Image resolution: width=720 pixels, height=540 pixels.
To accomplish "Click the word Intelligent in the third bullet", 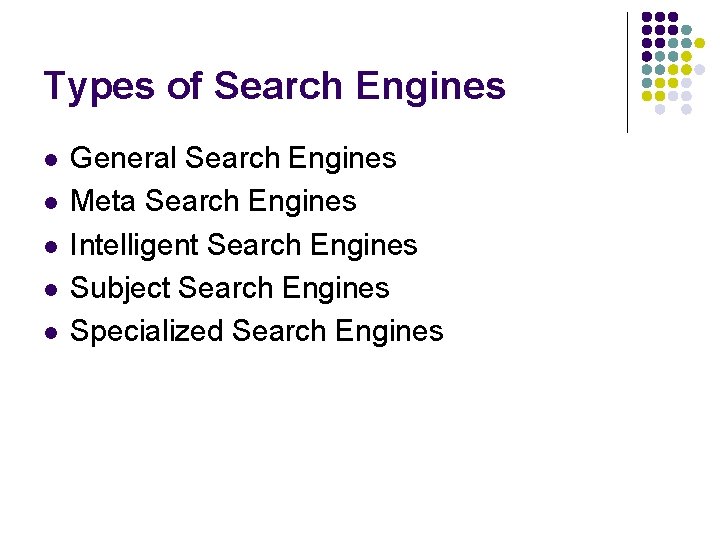I will pos(137,244).
